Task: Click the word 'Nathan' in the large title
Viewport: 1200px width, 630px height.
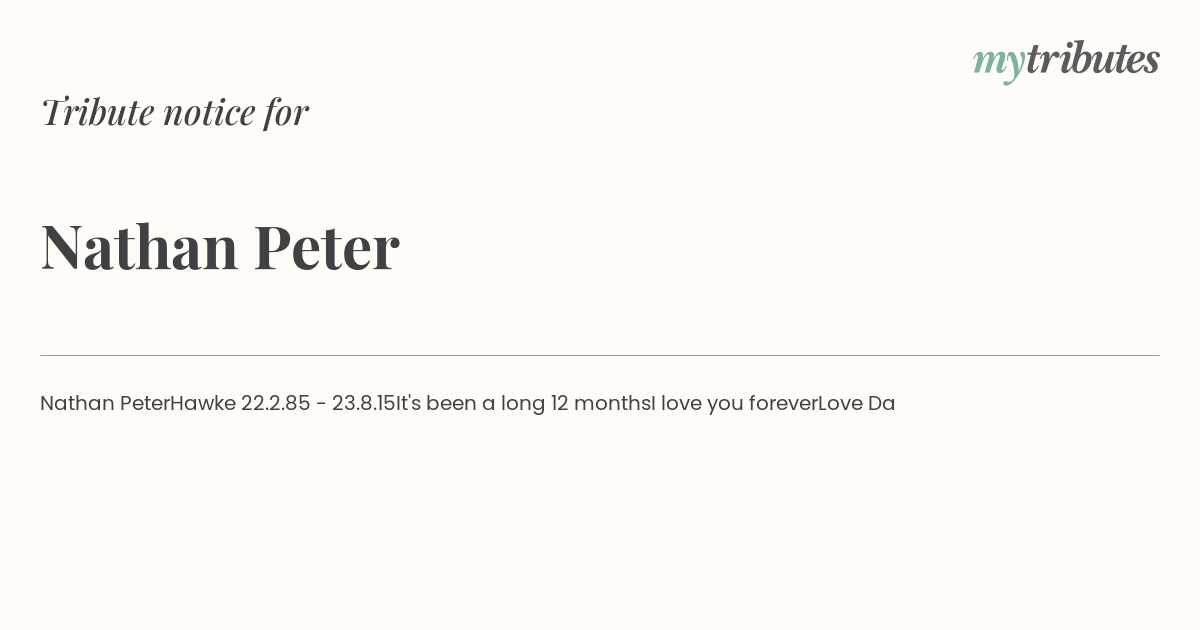Action: point(139,247)
